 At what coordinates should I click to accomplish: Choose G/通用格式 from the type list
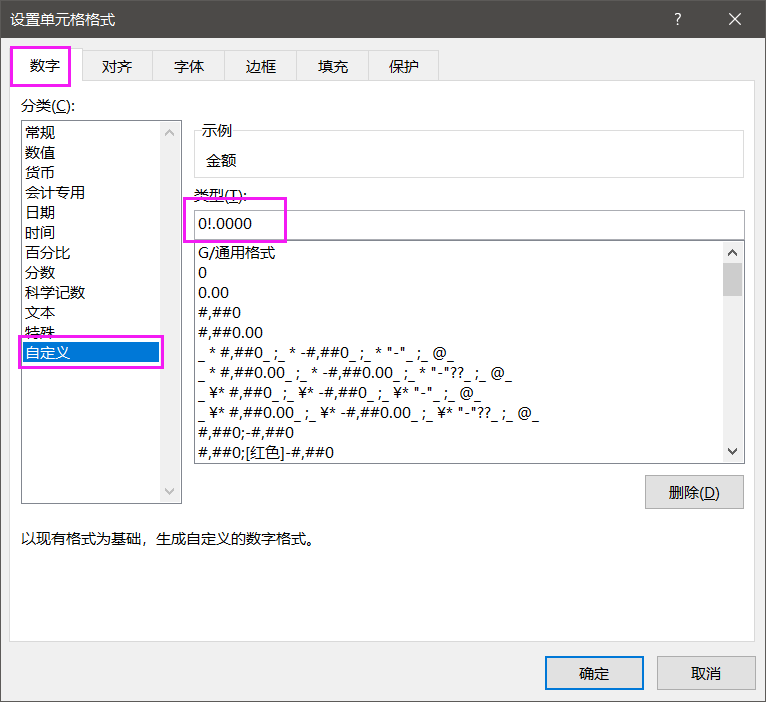(459, 253)
